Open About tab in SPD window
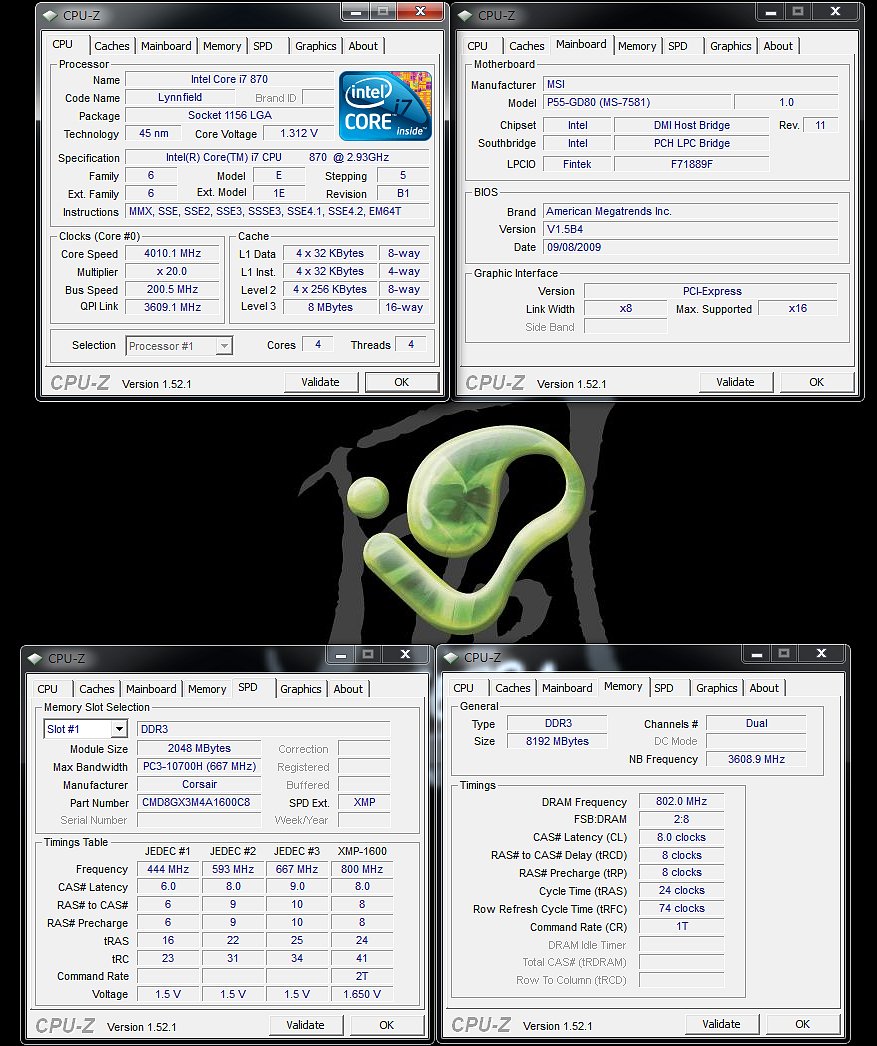Screen dimensions: 877x1046 tap(348, 689)
